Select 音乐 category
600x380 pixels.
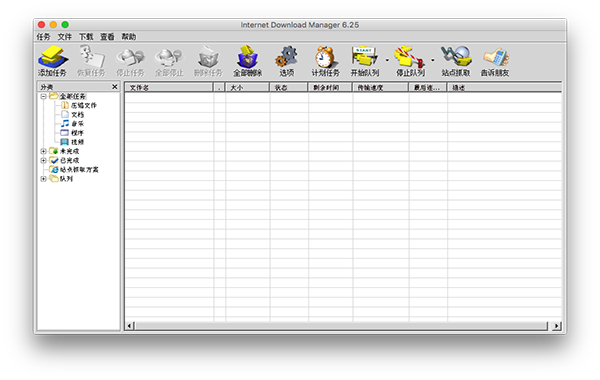[x=72, y=124]
